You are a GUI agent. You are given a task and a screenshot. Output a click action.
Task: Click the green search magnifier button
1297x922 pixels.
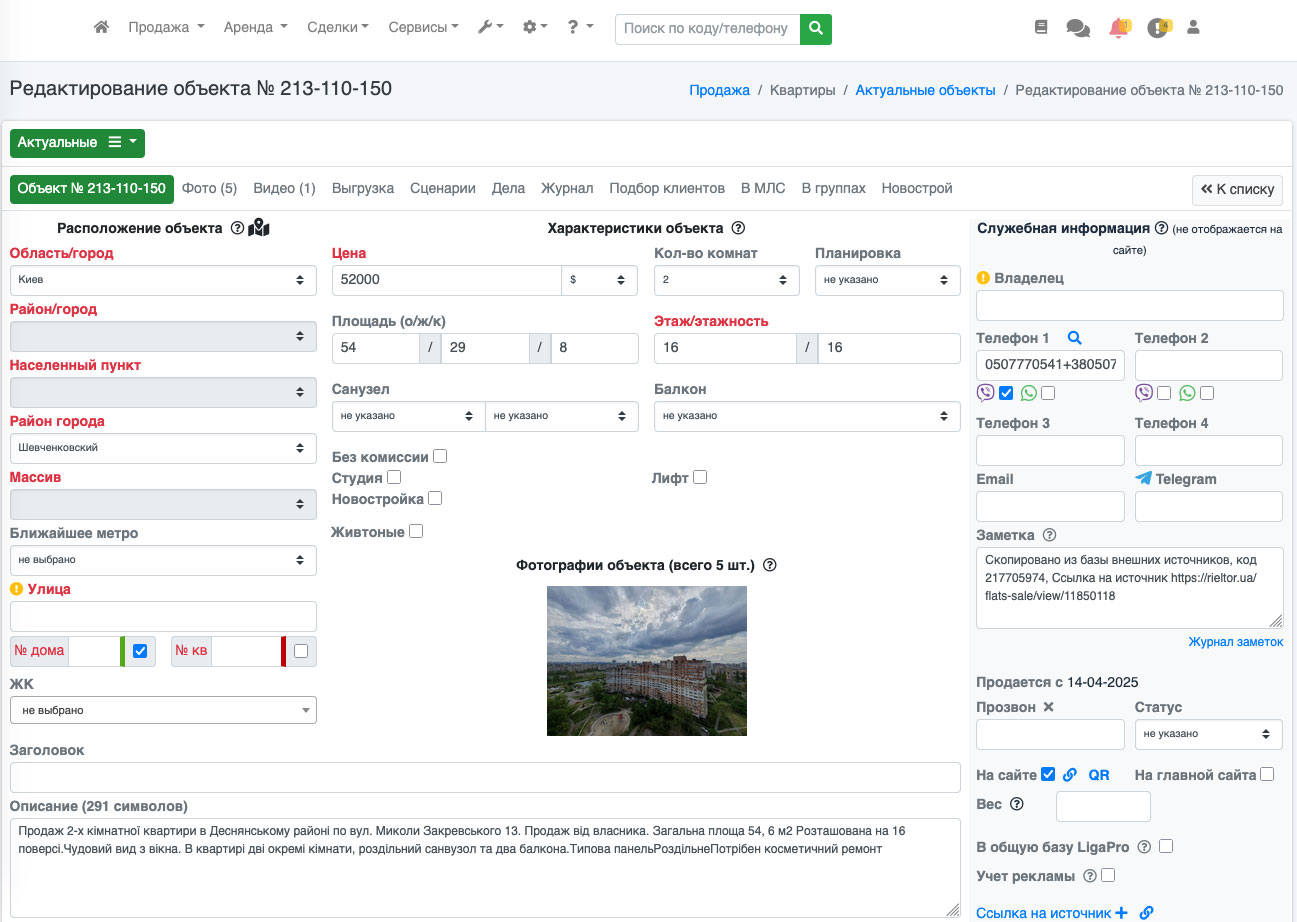click(816, 28)
